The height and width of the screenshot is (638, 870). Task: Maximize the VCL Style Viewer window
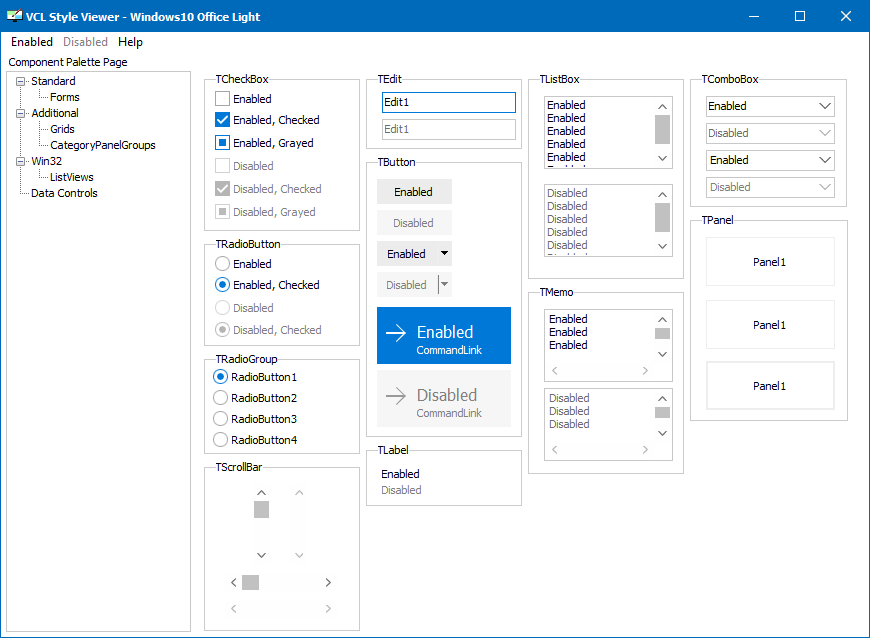click(x=800, y=16)
